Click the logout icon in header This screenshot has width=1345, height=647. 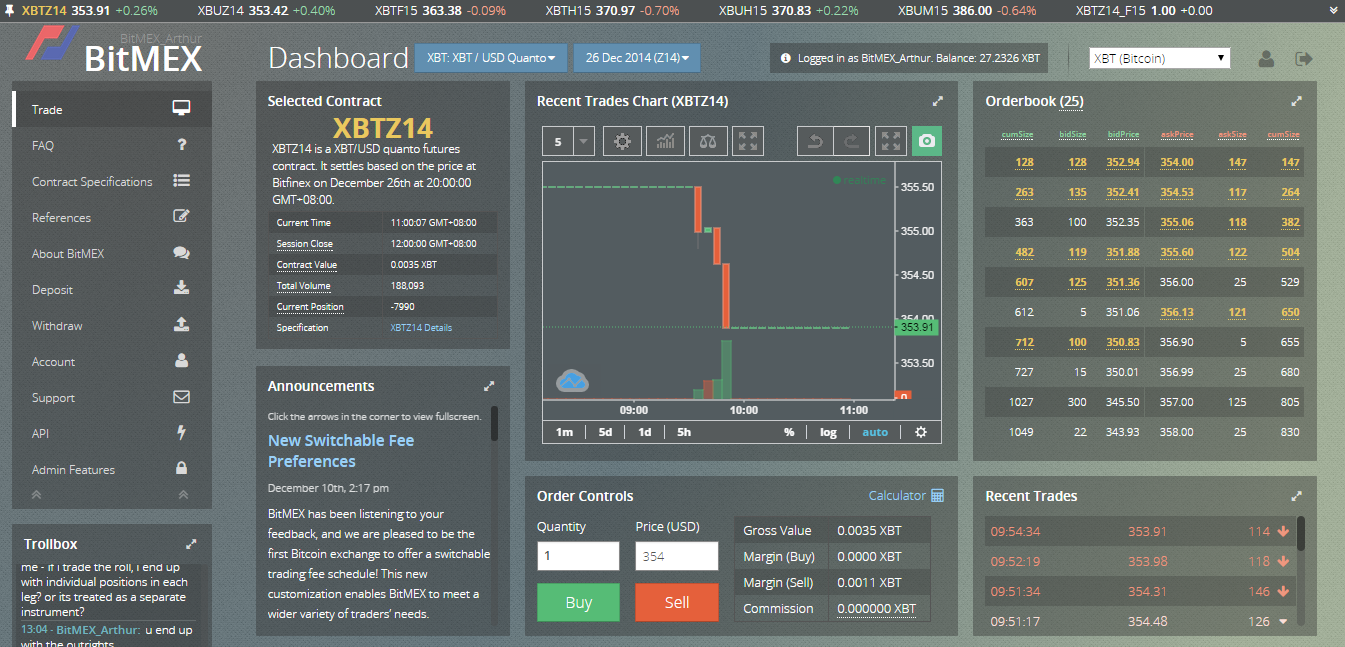click(x=1303, y=58)
